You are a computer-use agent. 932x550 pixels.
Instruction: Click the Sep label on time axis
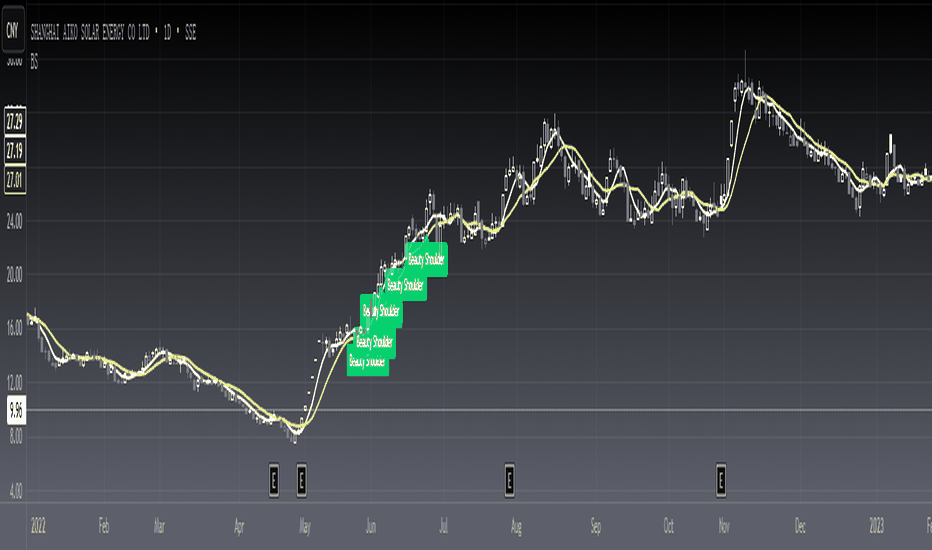point(596,527)
